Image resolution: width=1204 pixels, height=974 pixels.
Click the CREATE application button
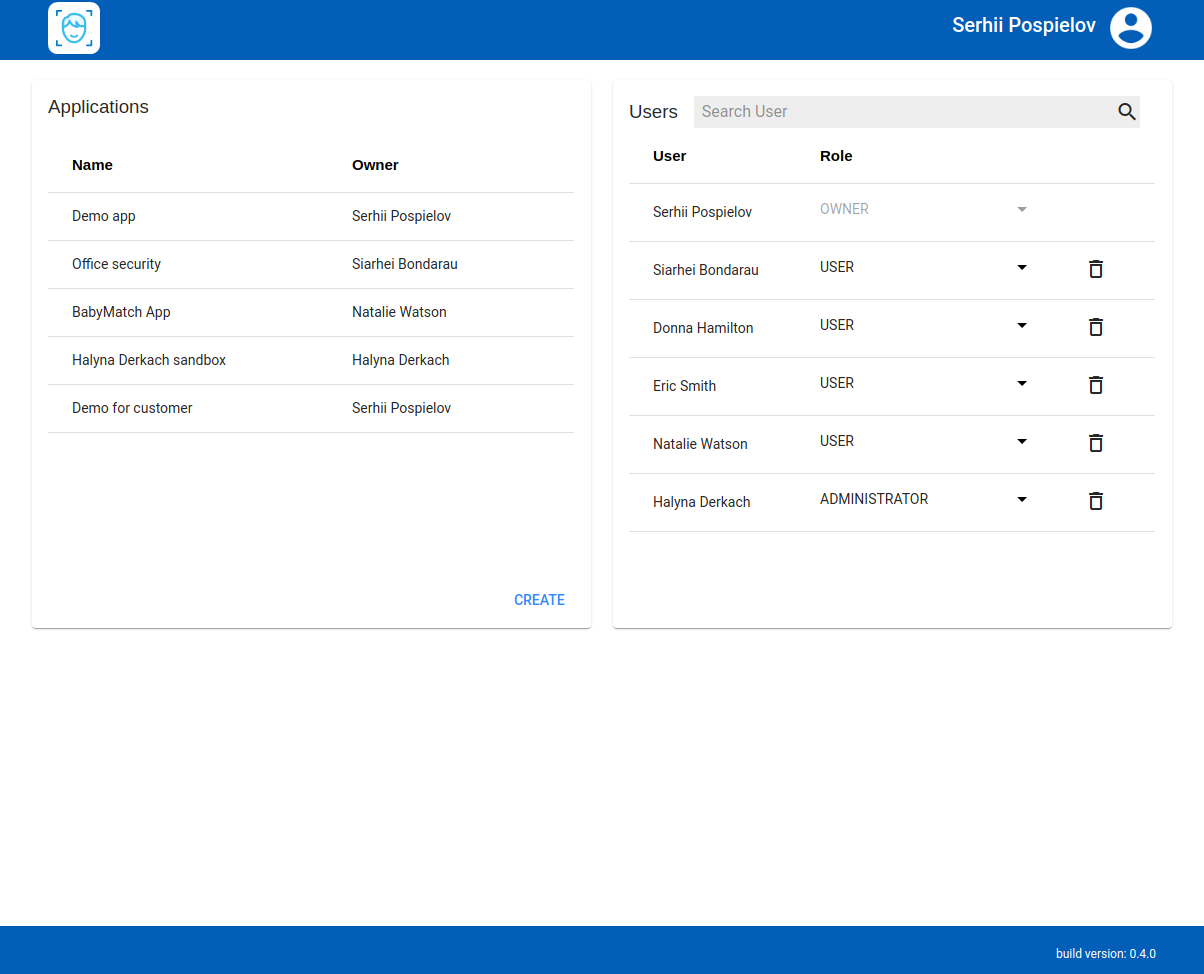[x=539, y=600]
